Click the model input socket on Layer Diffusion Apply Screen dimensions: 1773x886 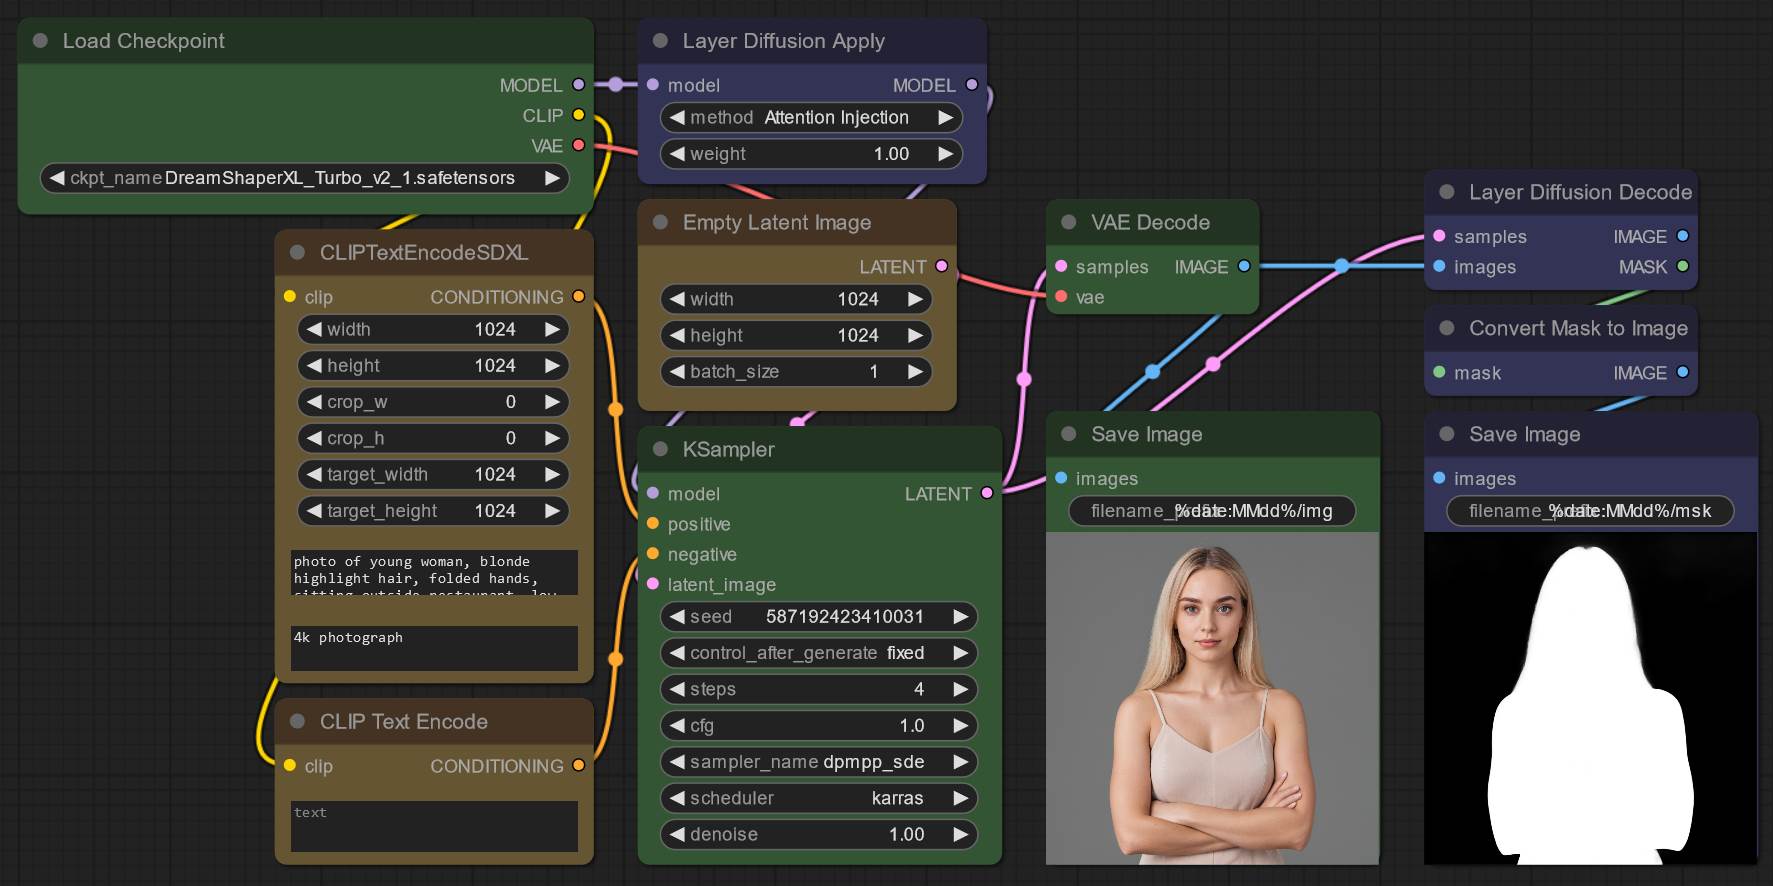653,85
